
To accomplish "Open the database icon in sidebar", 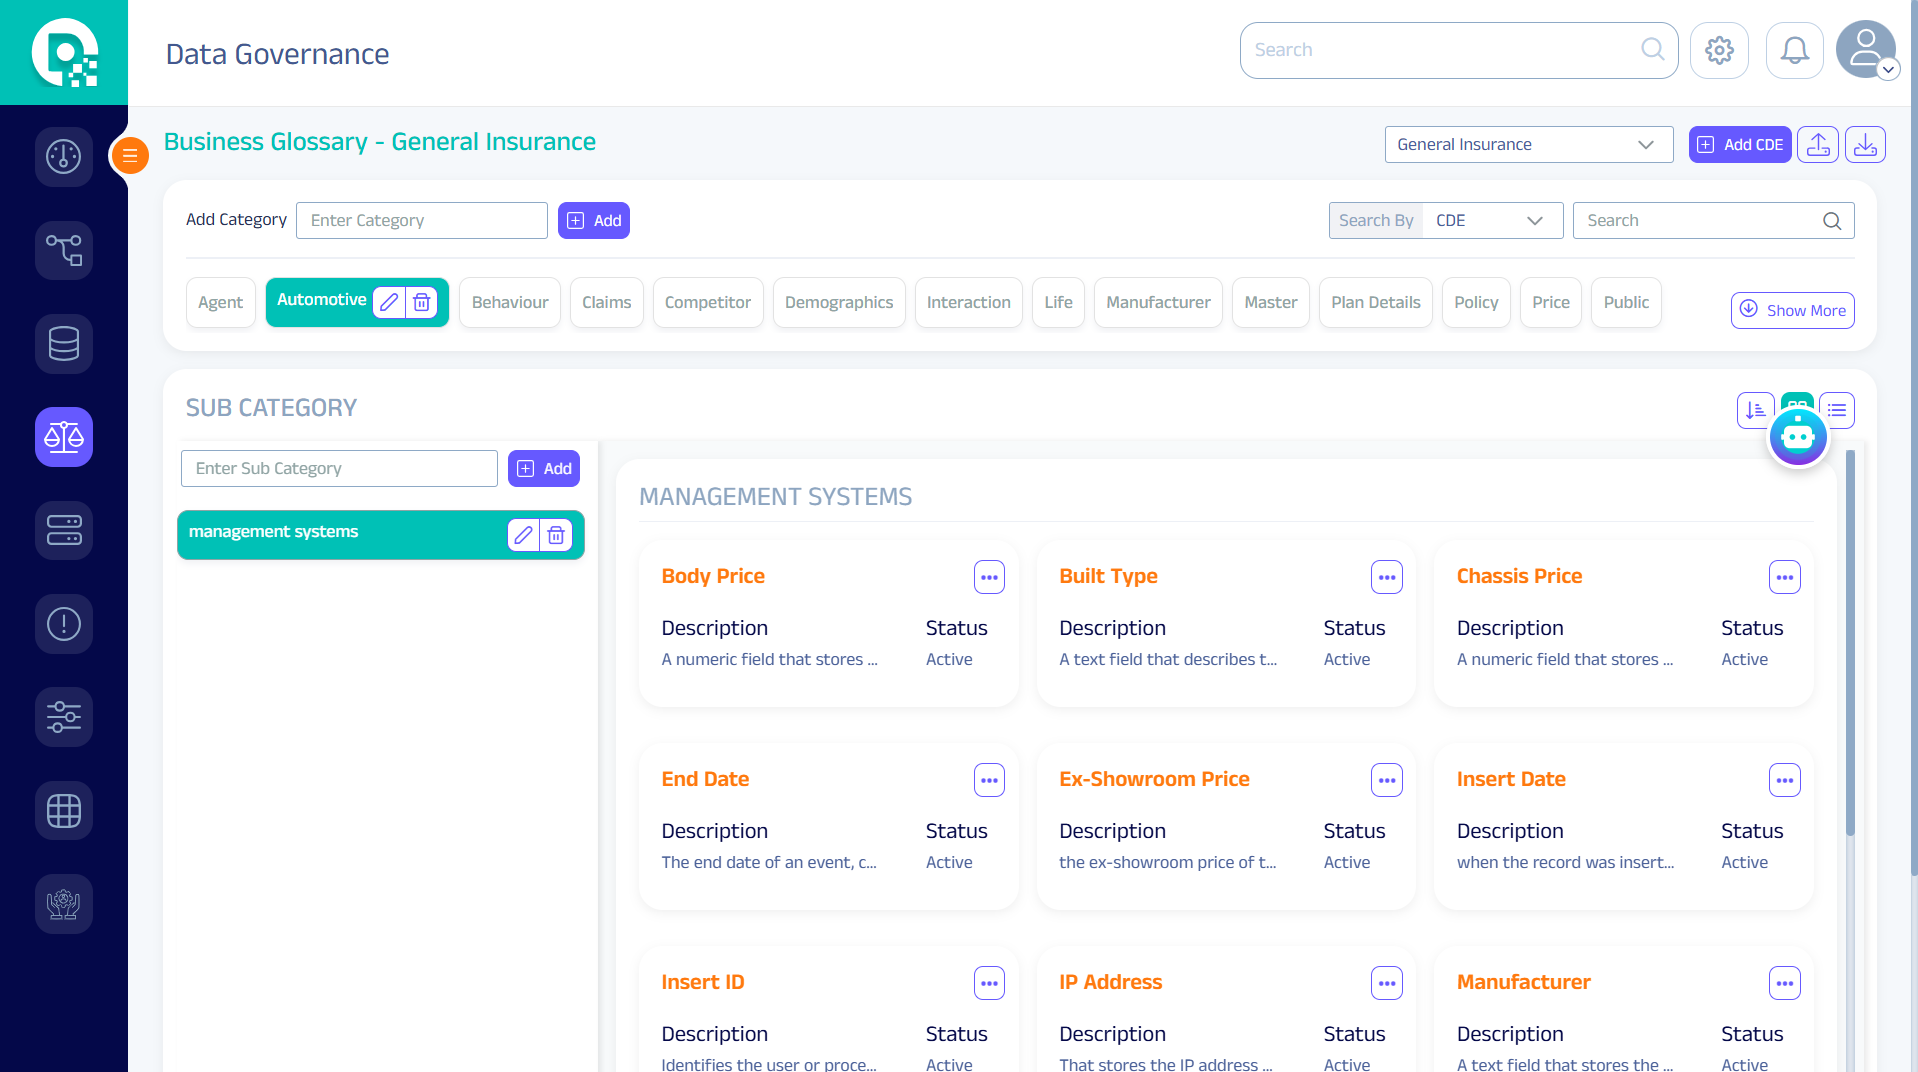I will pyautogui.click(x=64, y=343).
